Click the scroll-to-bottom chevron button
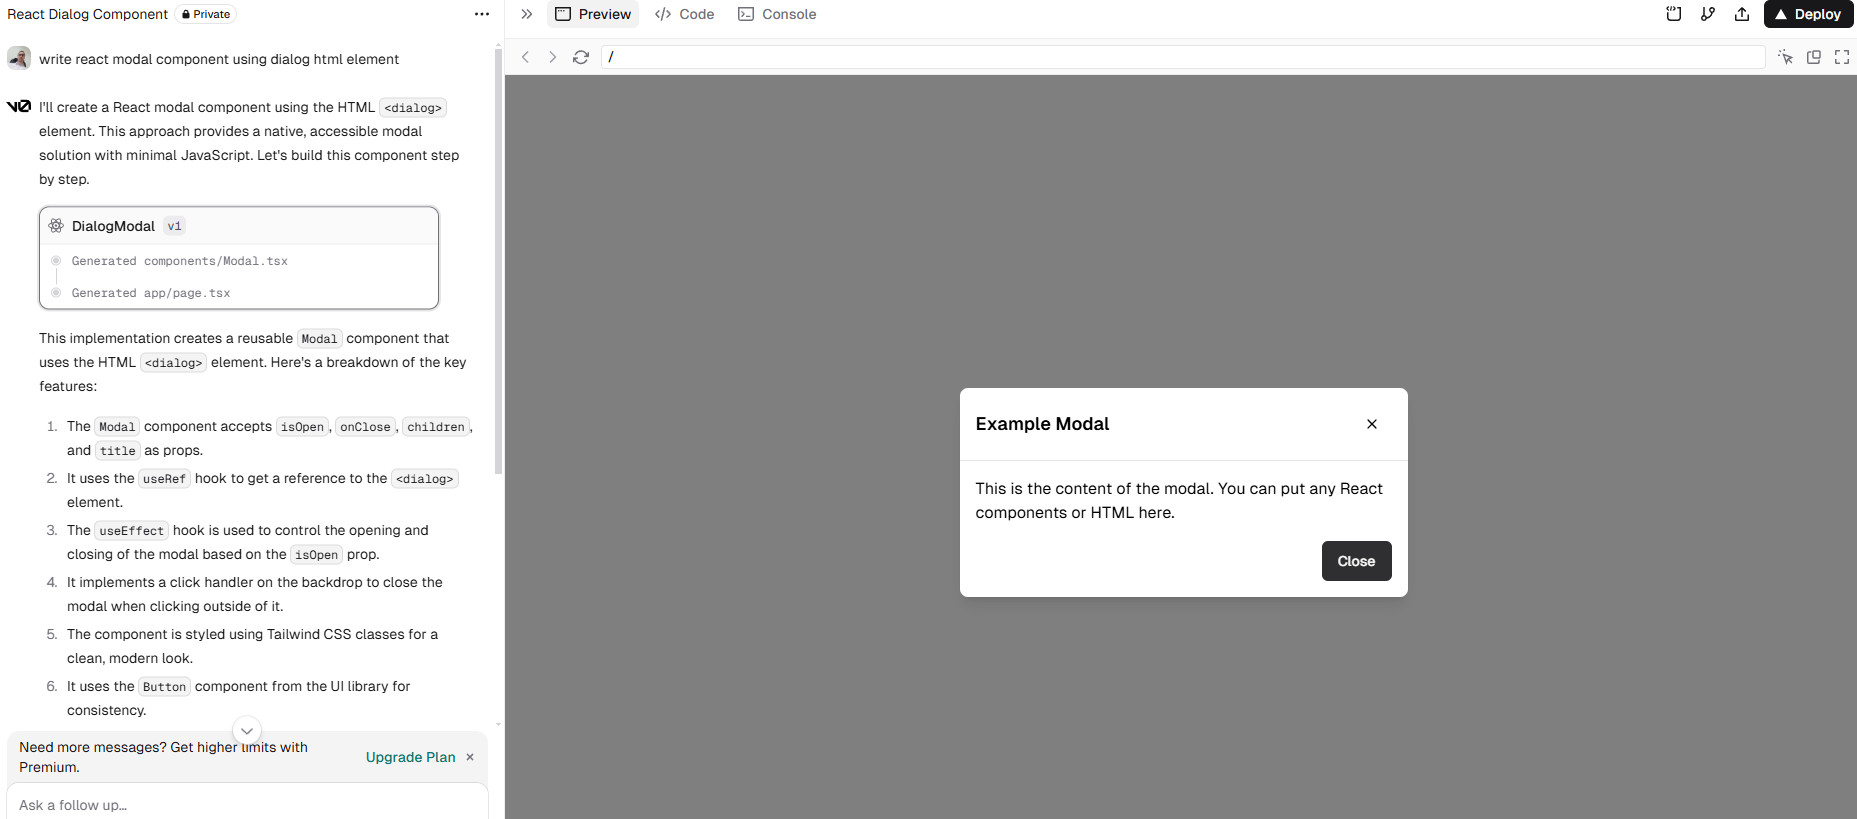This screenshot has height=819, width=1857. [247, 730]
